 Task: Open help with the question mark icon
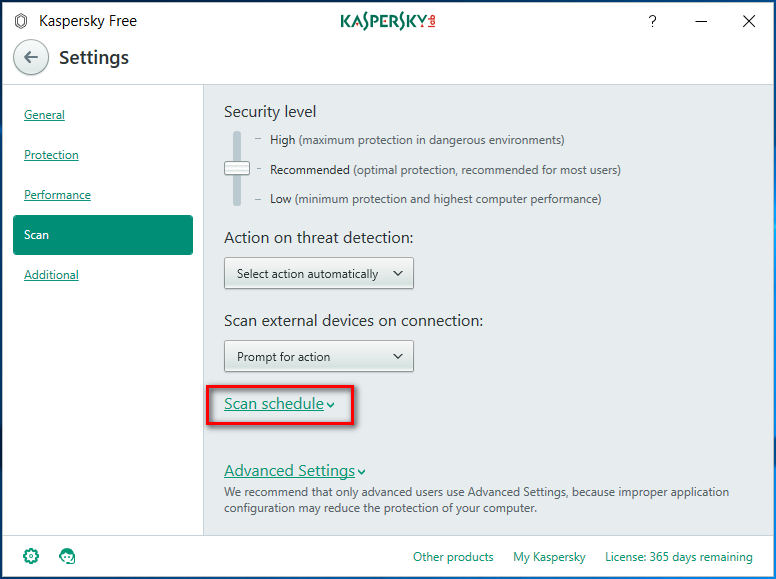coord(652,21)
